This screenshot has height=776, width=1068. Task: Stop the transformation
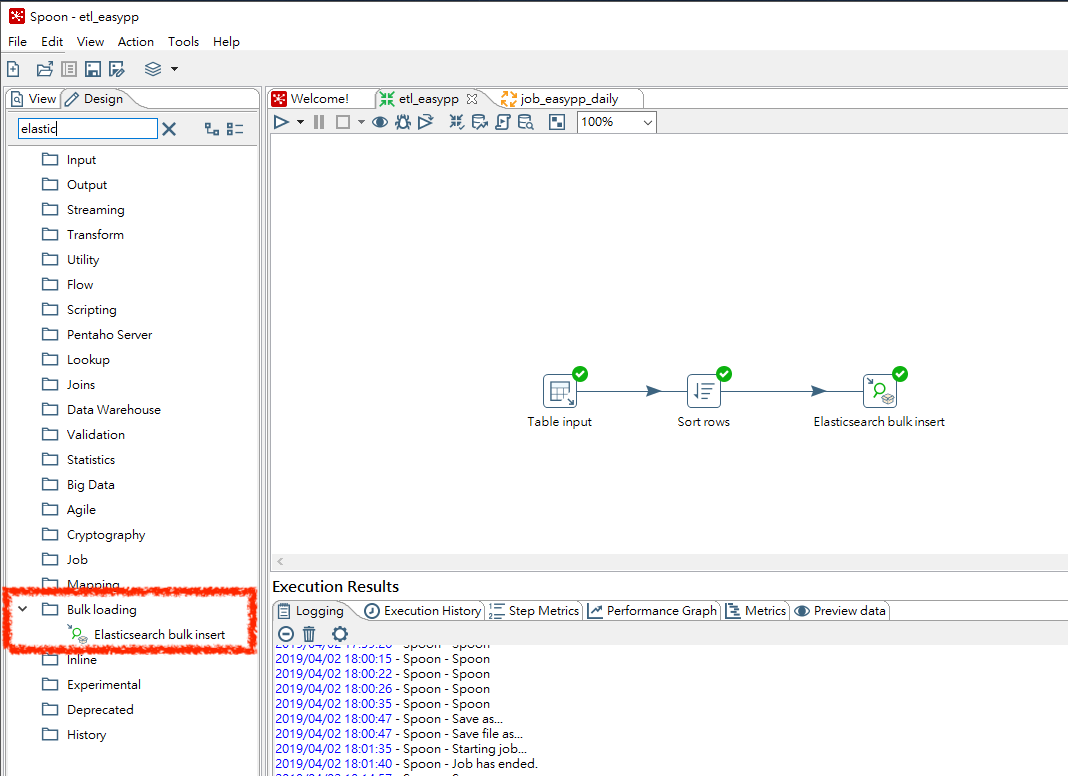click(343, 122)
